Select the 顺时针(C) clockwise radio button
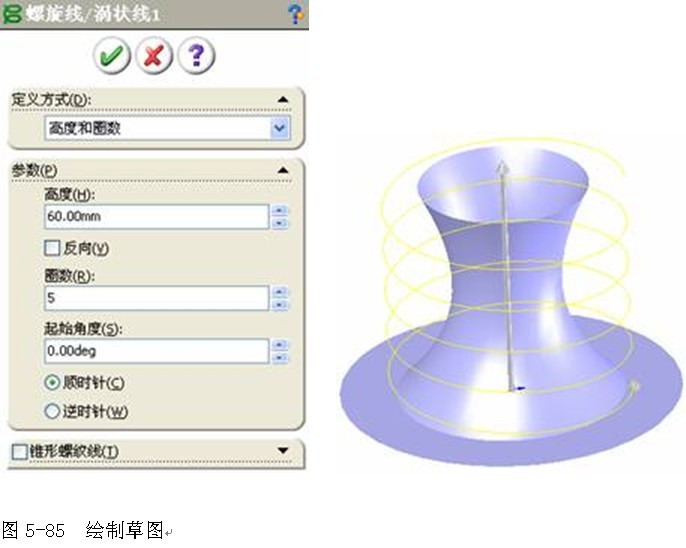This screenshot has height=548, width=686. pos(52,383)
